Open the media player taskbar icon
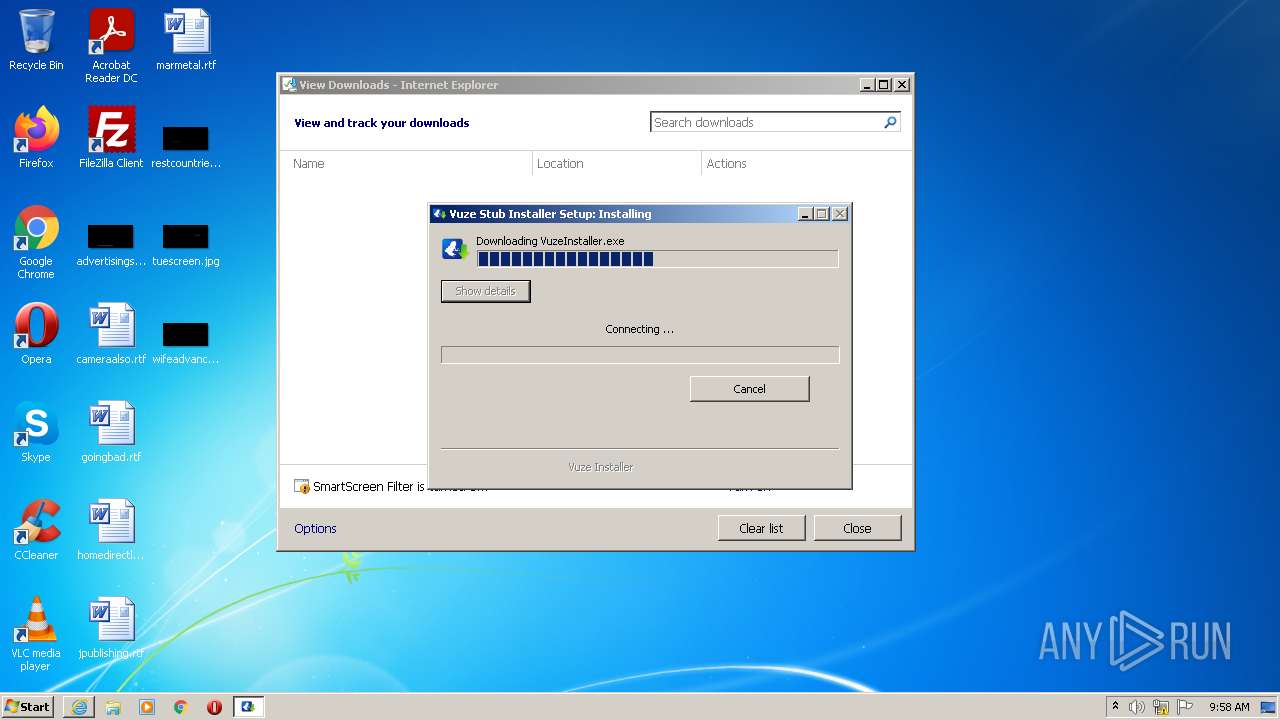 pos(147,707)
